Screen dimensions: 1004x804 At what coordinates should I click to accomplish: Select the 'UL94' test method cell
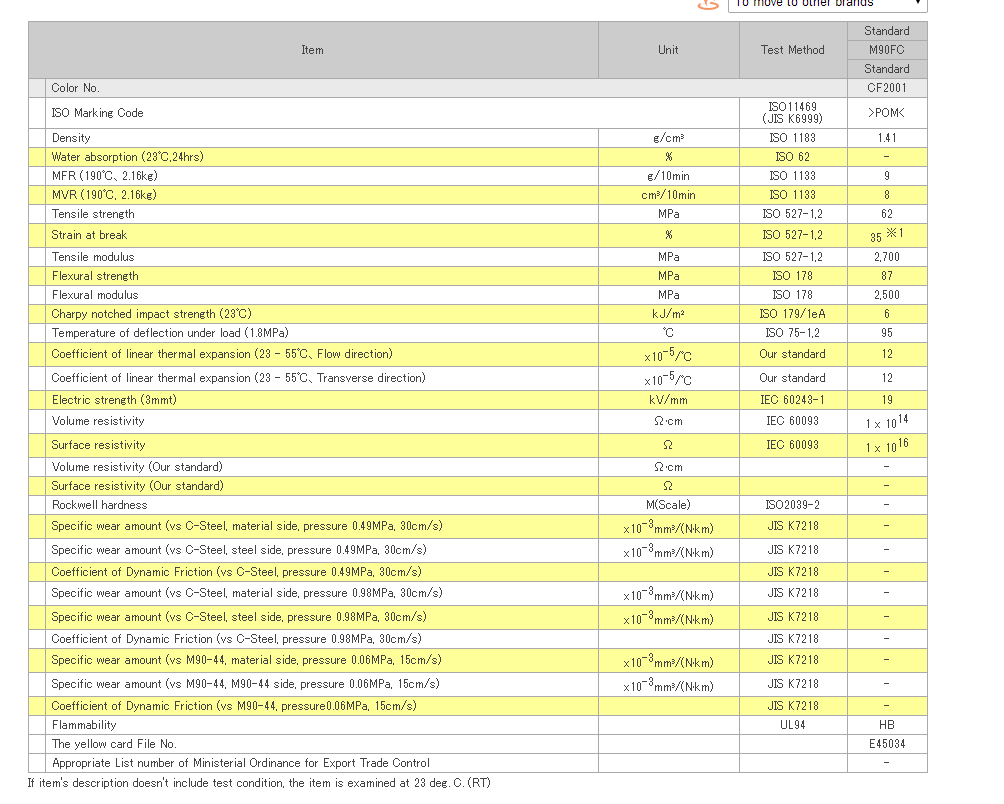[x=793, y=725]
